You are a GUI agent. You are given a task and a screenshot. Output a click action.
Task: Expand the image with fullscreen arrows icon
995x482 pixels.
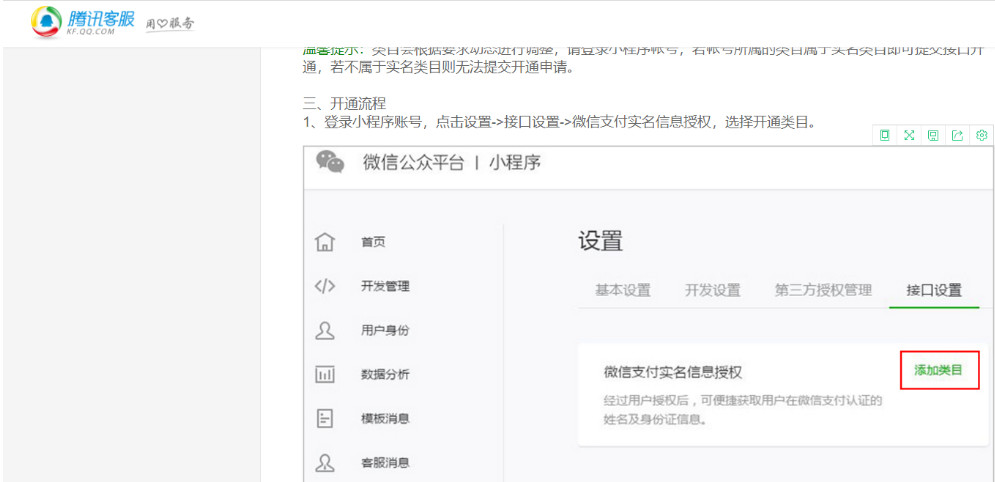pyautogui.click(x=909, y=135)
